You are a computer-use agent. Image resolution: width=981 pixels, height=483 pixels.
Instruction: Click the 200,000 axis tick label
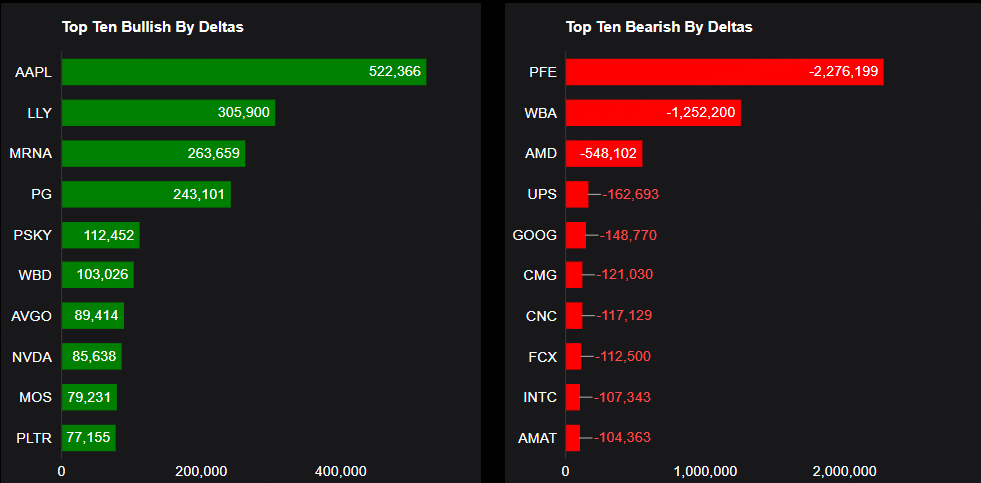201,471
